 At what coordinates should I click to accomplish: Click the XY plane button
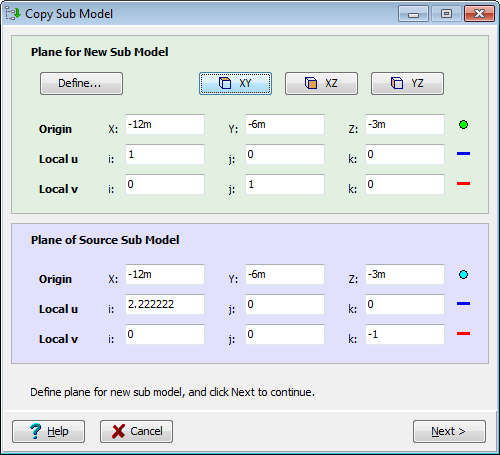235,83
